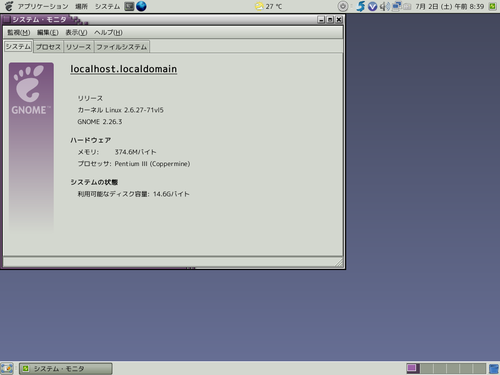Click the resize grip in window corner
This screenshot has height=375, width=500.
(x=339, y=262)
